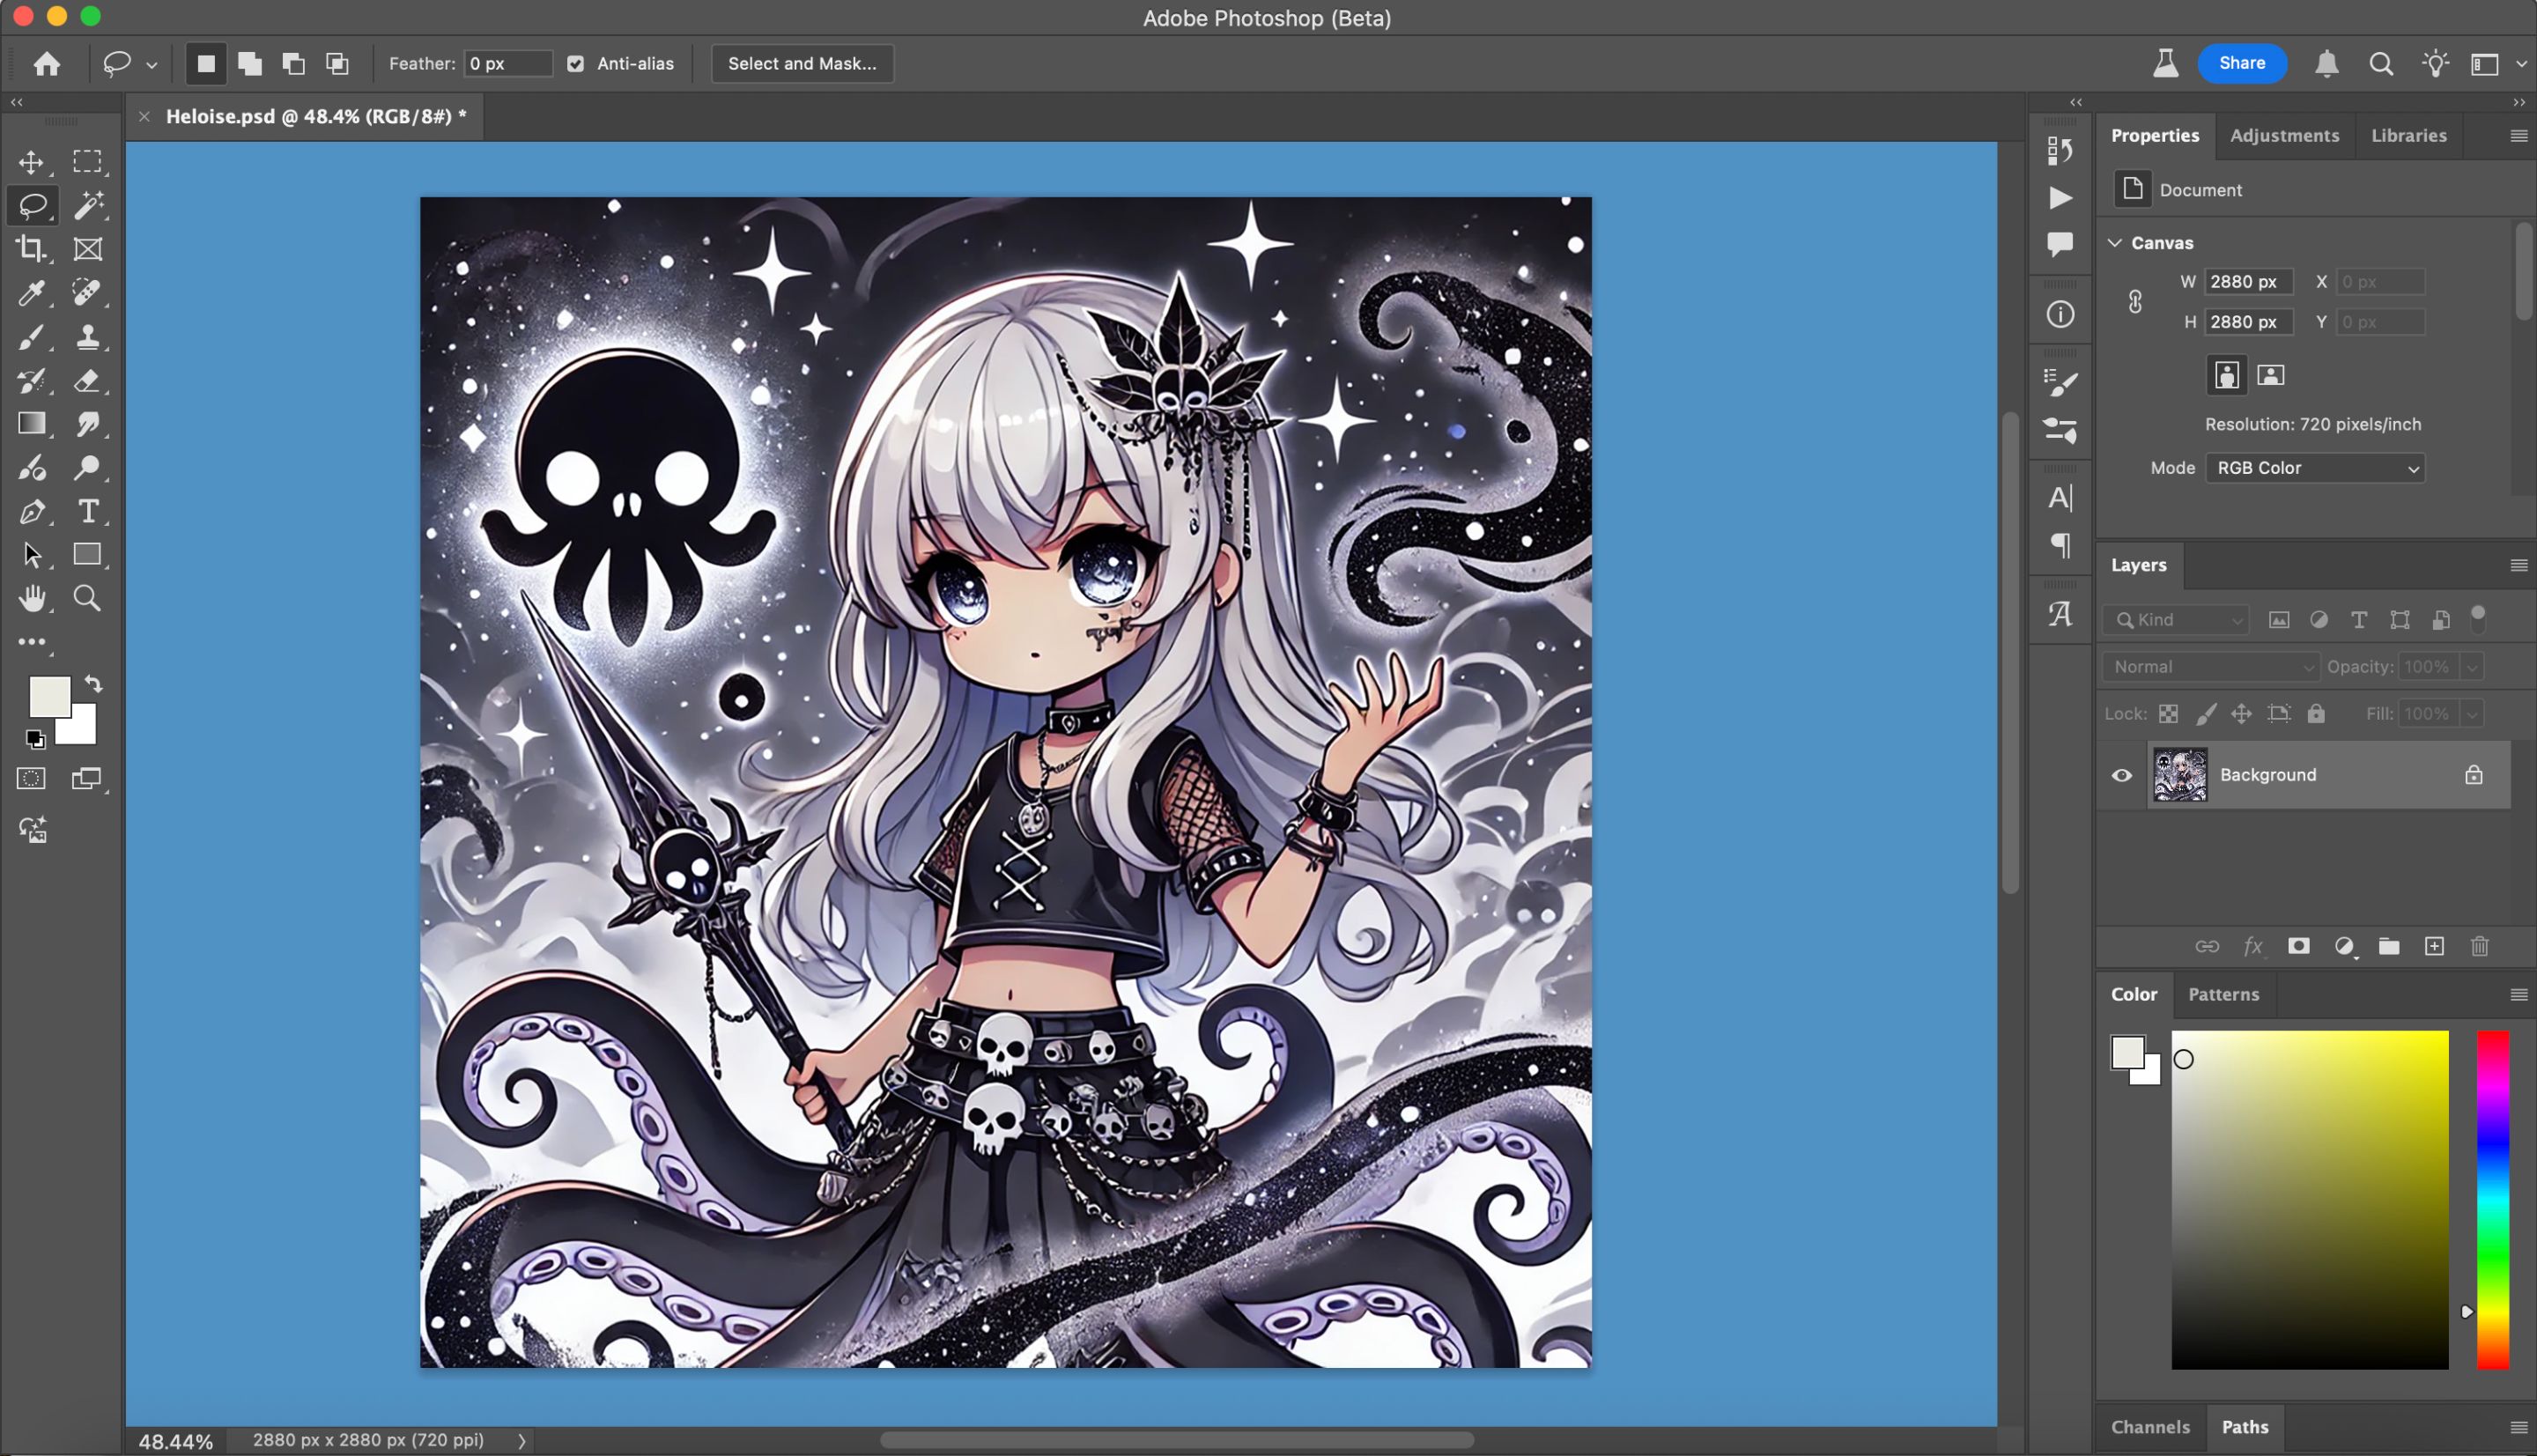The image size is (2537, 1456).
Task: Open the Paths tab
Action: coord(2244,1427)
